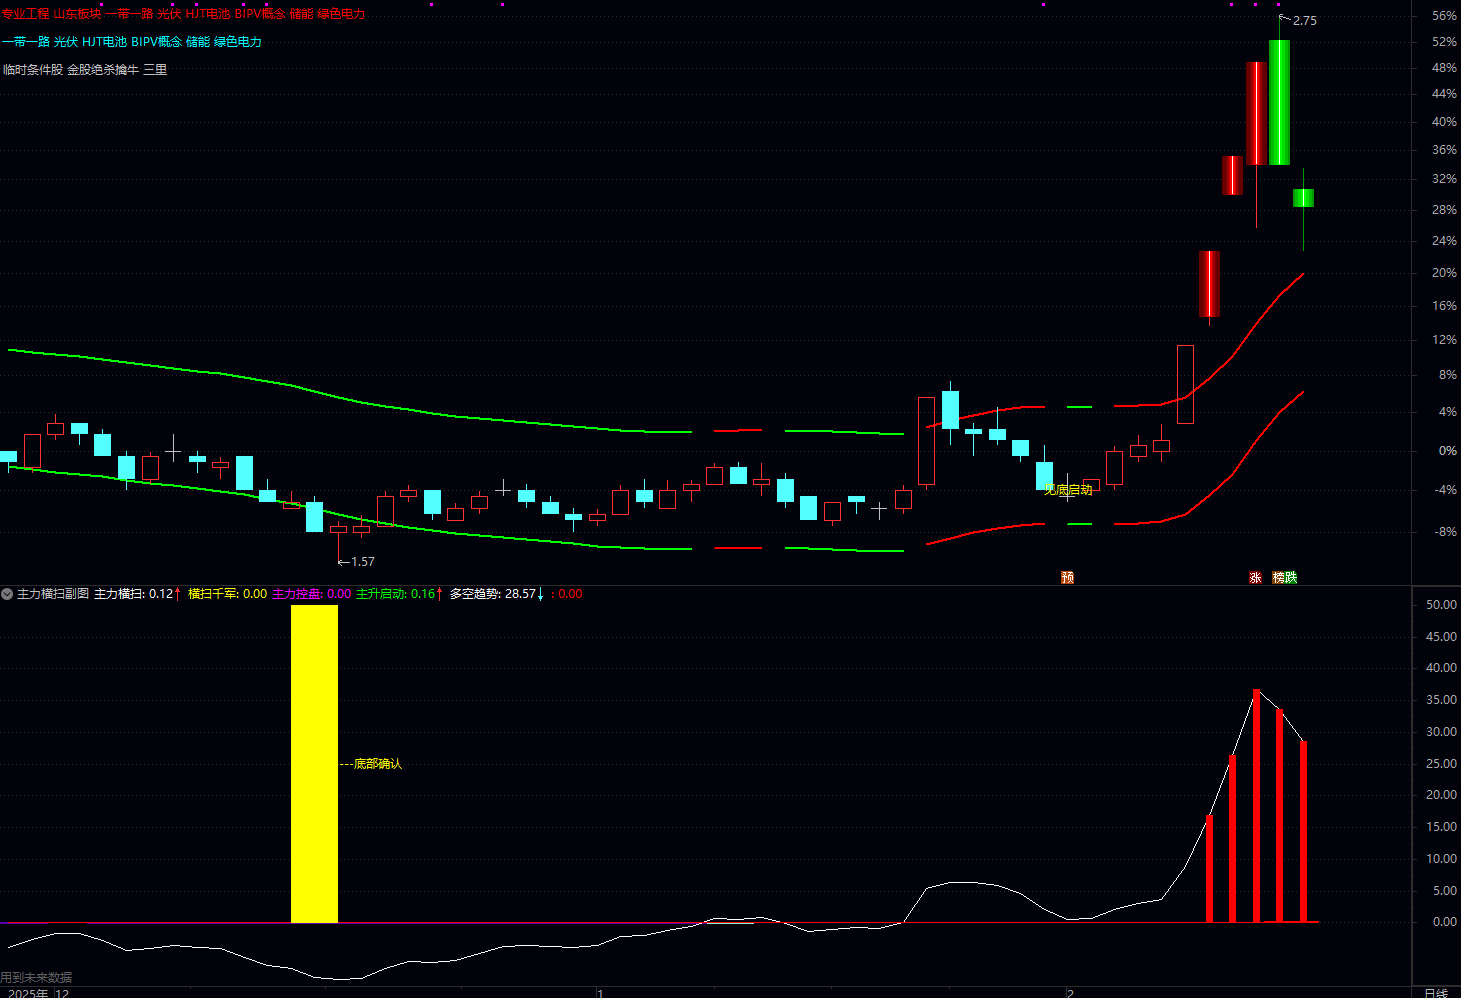Click the 主升启动: 0.16 value

(x=396, y=594)
